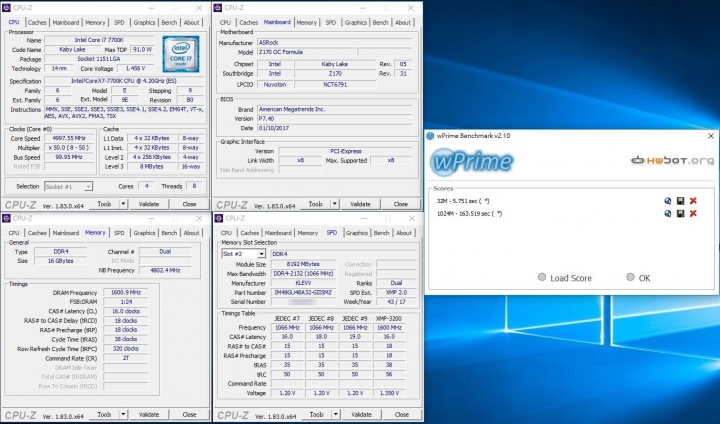Click the SPD manufacturer field KLEVV
The width and height of the screenshot is (720, 424).
pyautogui.click(x=303, y=283)
